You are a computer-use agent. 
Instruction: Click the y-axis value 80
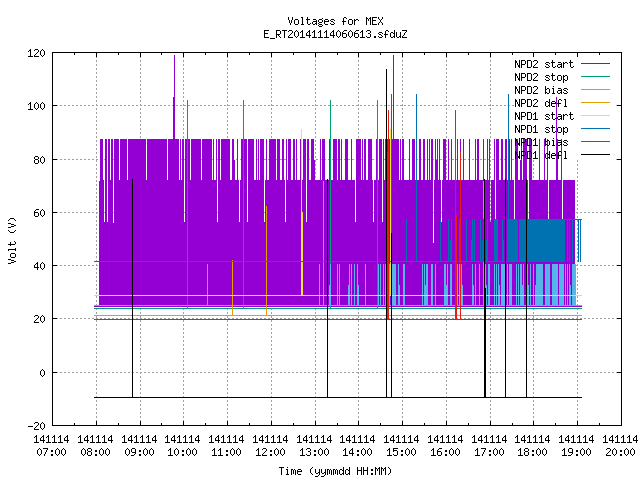(x=39, y=160)
